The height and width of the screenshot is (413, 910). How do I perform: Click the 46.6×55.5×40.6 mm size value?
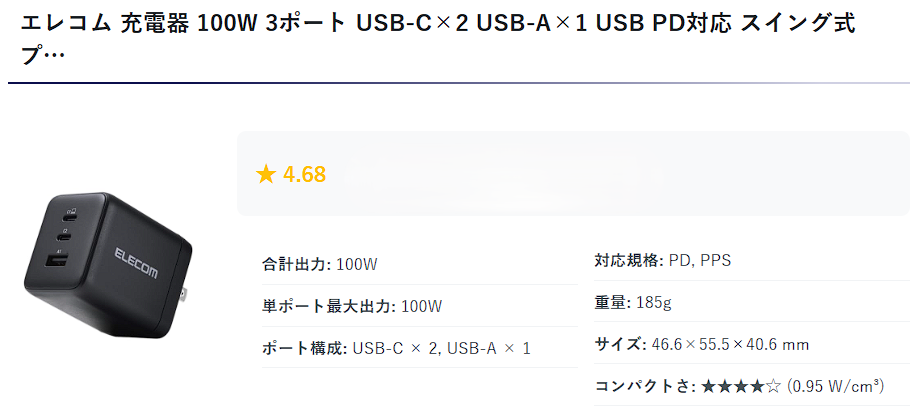point(730,344)
